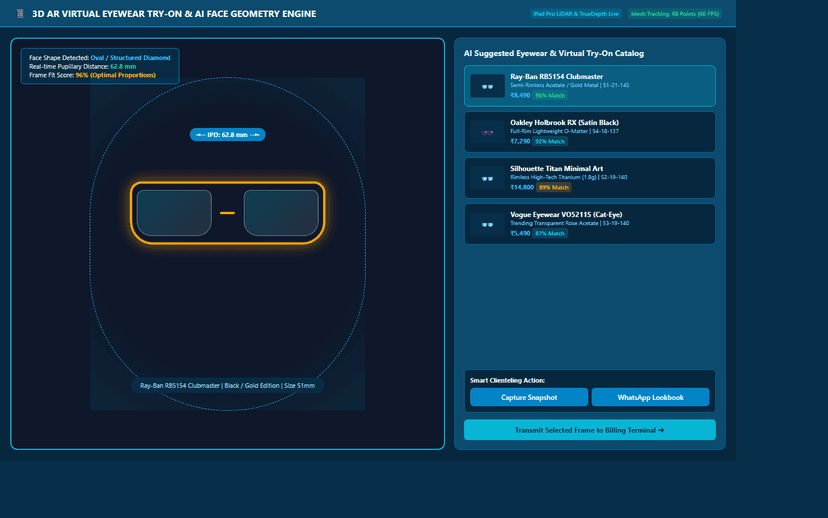
Task: Click the 89% Match badge on Silhouette card
Action: [553, 187]
